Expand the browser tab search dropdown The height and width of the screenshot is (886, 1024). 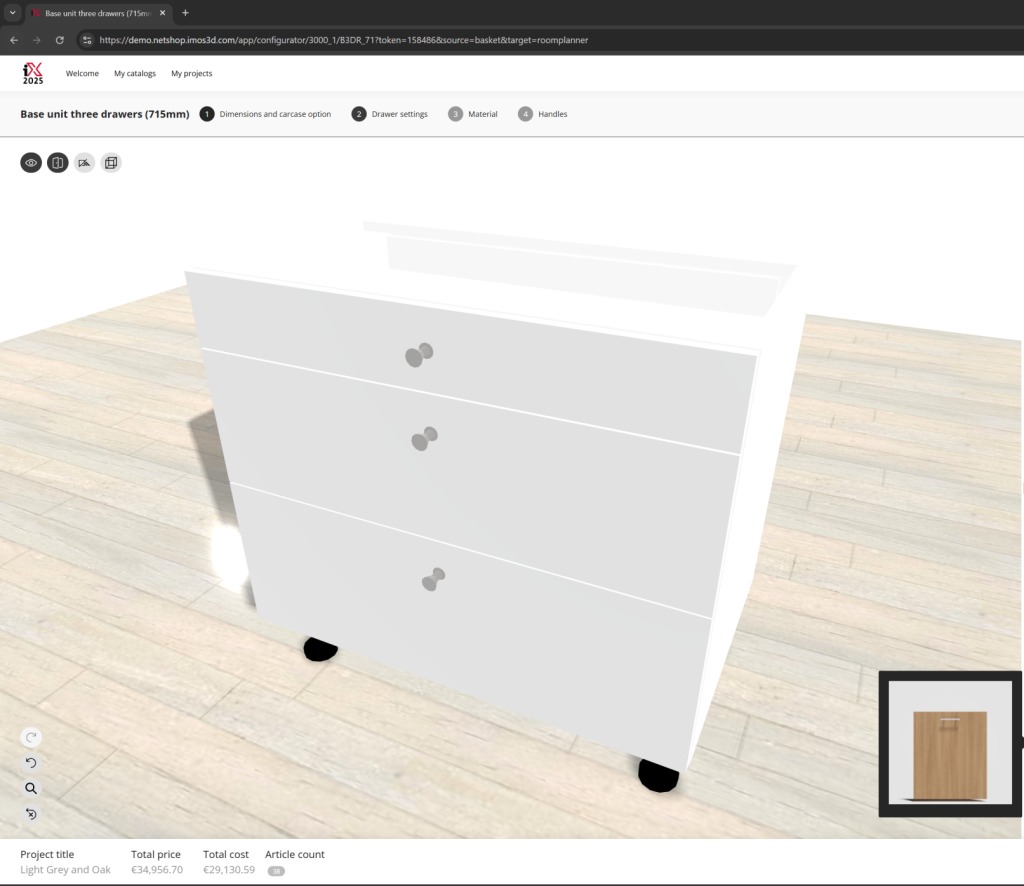click(x=10, y=13)
